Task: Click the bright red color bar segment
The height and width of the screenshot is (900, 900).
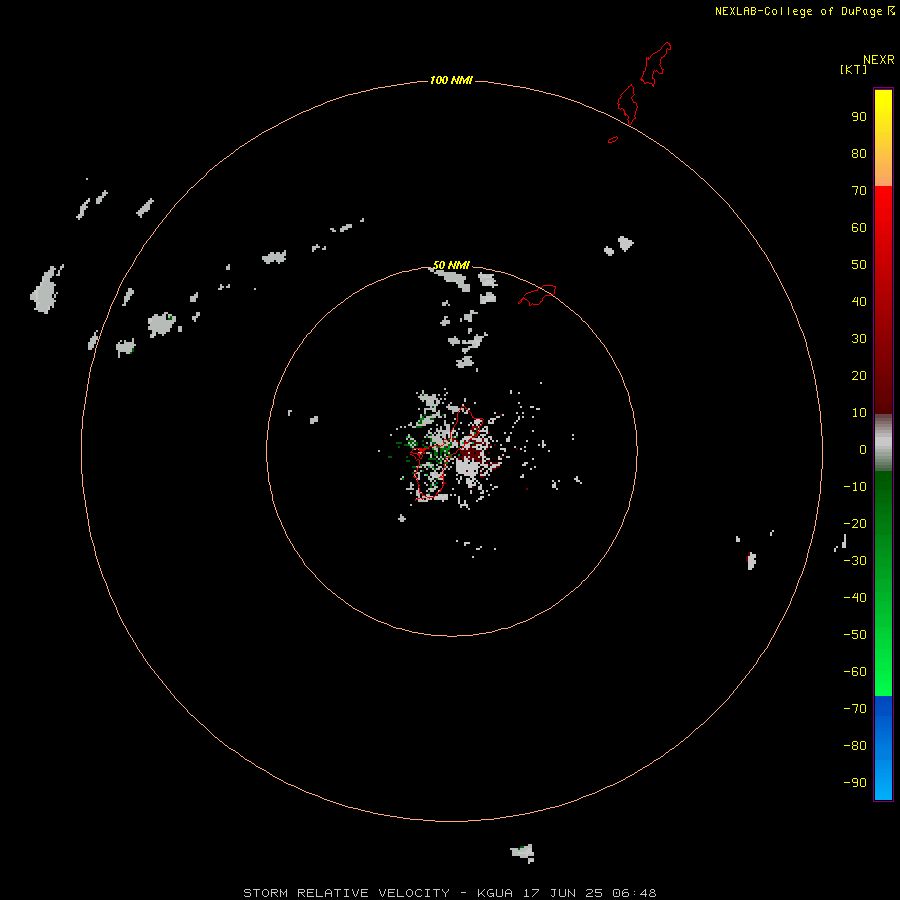Action: point(883,212)
